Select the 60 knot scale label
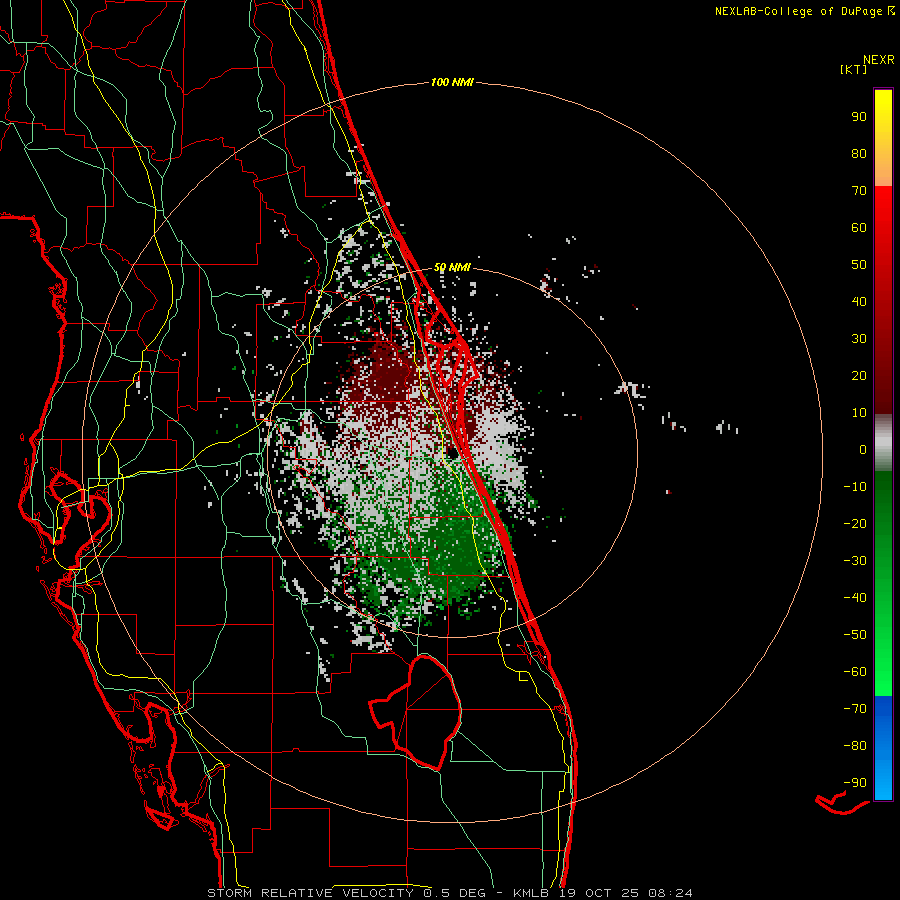The image size is (900, 900). [859, 227]
